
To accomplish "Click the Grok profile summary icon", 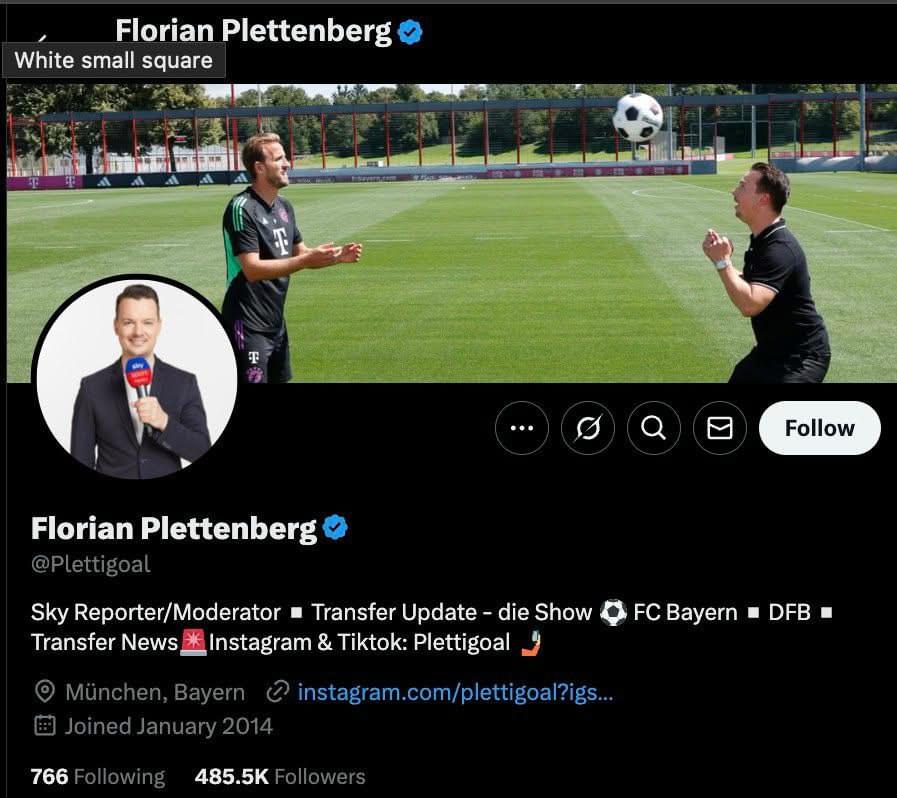I will 588,428.
